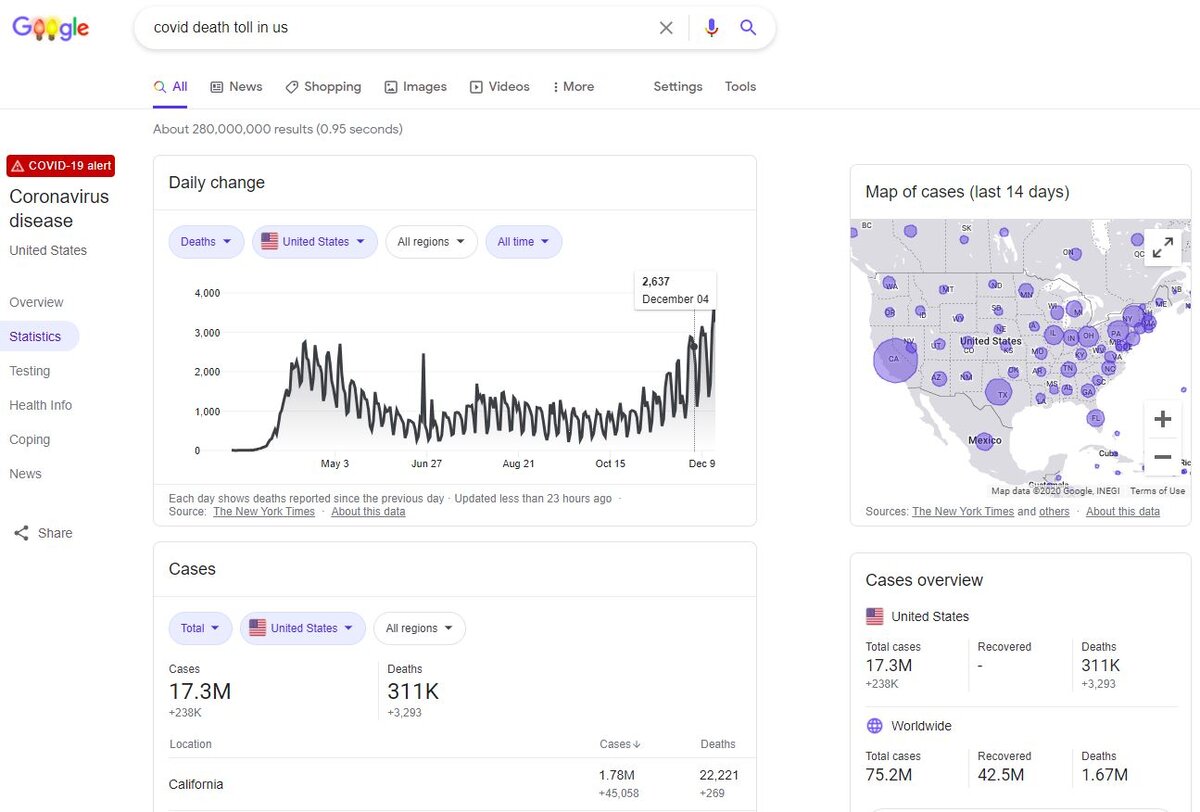1200x812 pixels.
Task: Click Worldwide Deaths 1.67M value
Action: [x=1104, y=775]
